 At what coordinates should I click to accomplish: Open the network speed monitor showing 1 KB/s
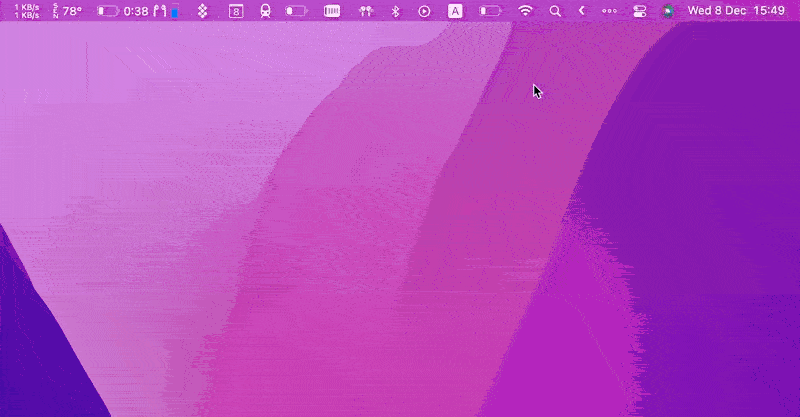click(x=27, y=11)
